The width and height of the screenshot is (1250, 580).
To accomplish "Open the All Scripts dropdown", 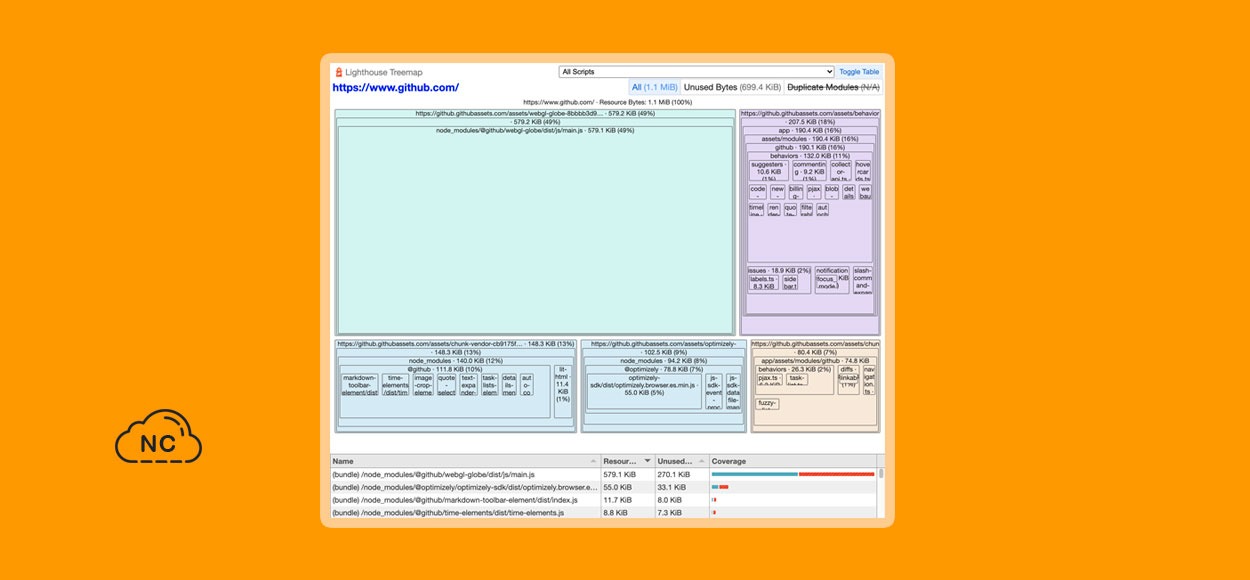I will click(x=696, y=72).
